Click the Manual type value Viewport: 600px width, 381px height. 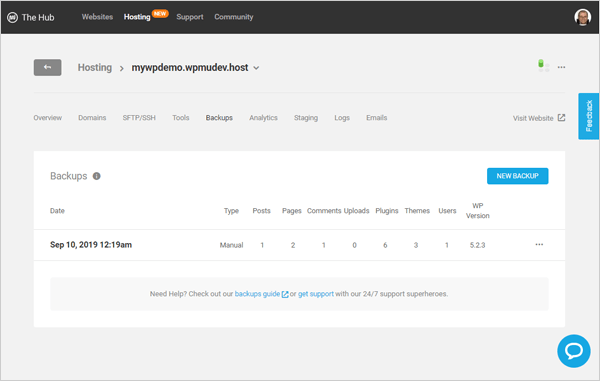(231, 245)
